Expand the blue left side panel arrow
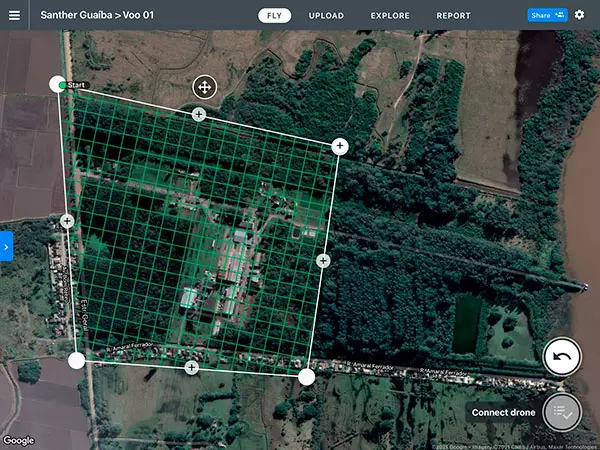600x450 pixels. pos(6,246)
